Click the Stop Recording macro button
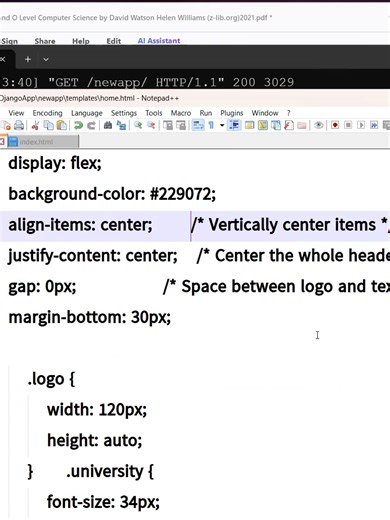This screenshot has width=390, height=520. (x=348, y=125)
